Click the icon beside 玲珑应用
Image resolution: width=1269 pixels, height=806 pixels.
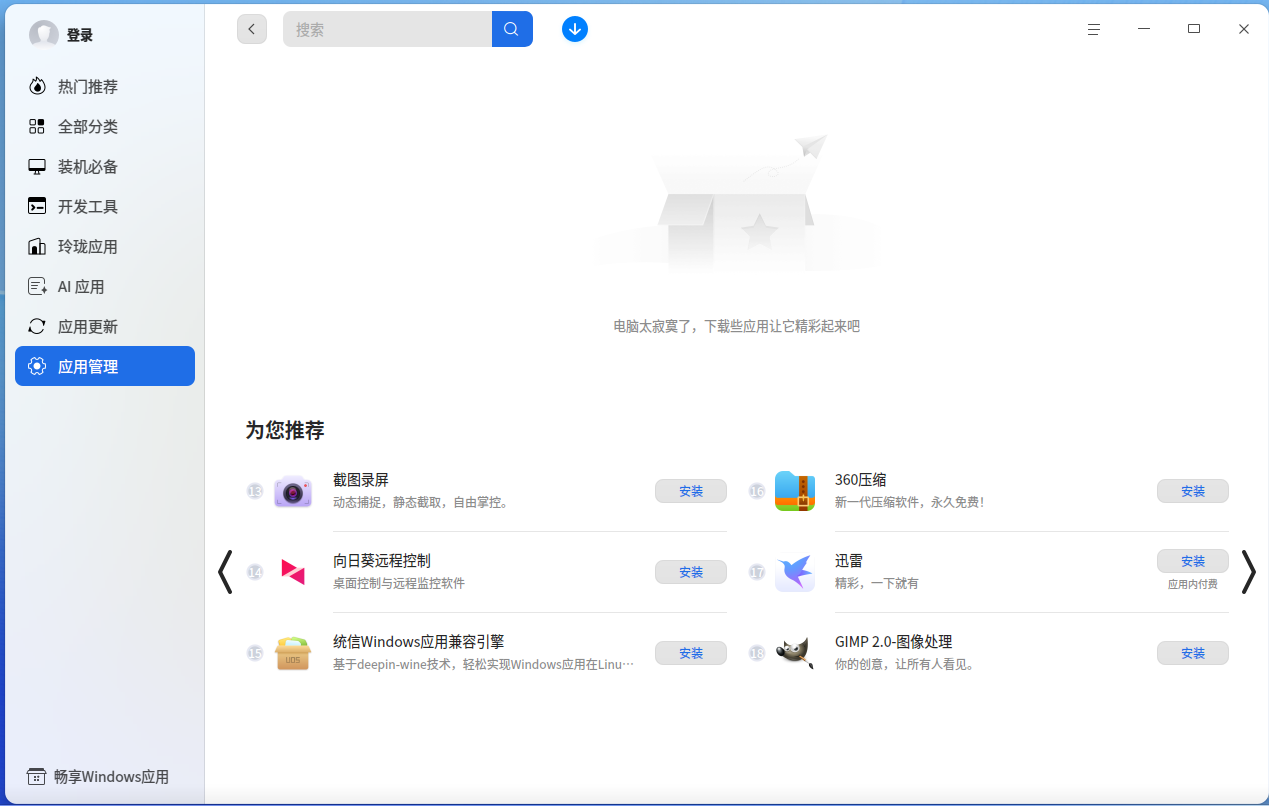pos(37,247)
